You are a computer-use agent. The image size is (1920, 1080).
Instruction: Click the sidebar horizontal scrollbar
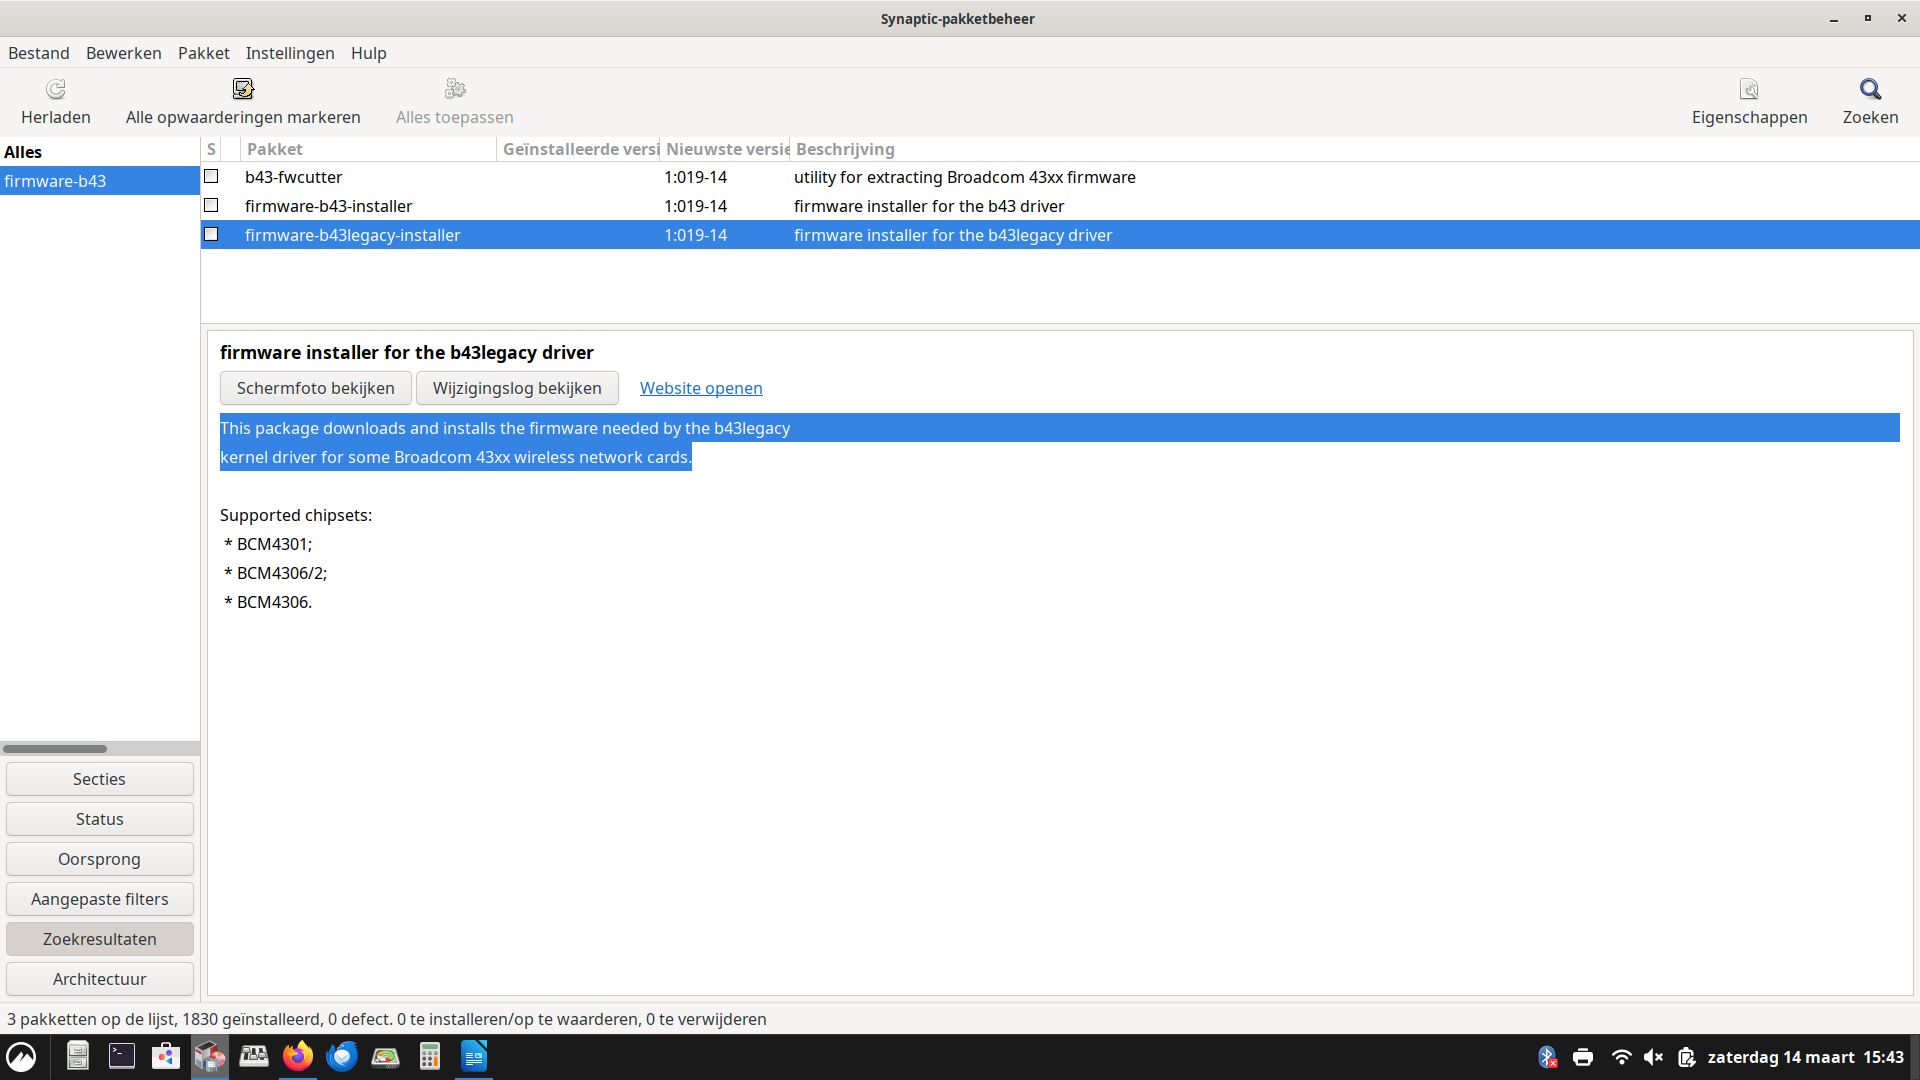click(55, 748)
